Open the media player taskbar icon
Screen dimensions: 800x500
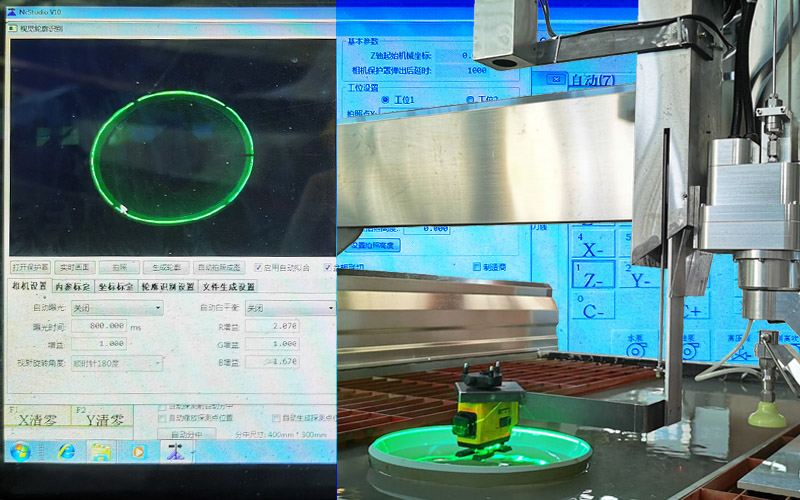click(138, 452)
